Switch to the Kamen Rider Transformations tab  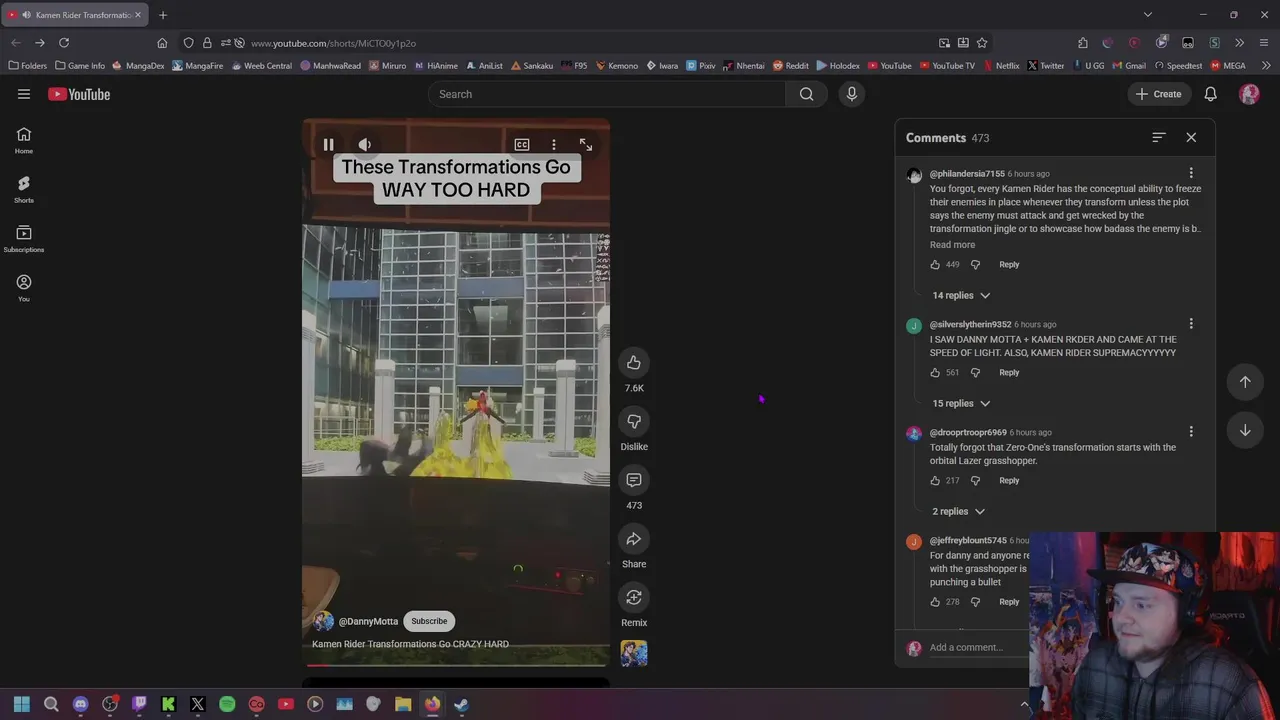coord(75,15)
